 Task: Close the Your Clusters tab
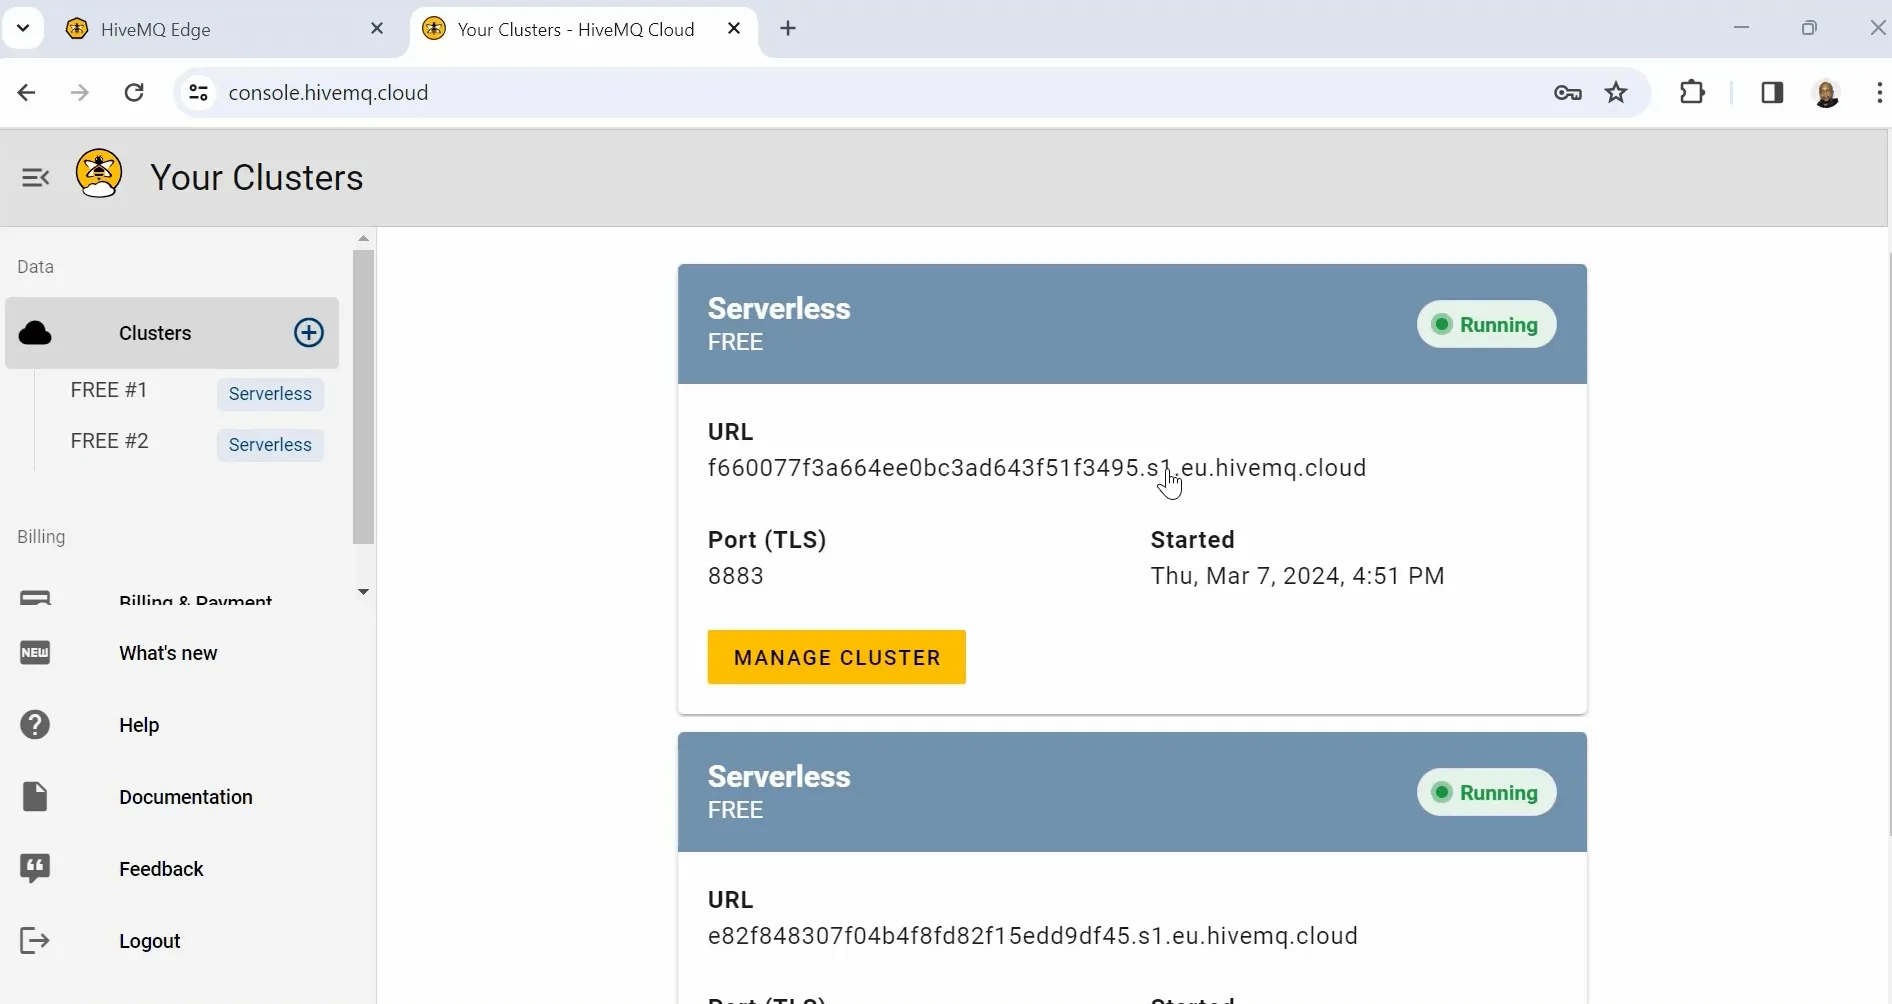[x=734, y=29]
